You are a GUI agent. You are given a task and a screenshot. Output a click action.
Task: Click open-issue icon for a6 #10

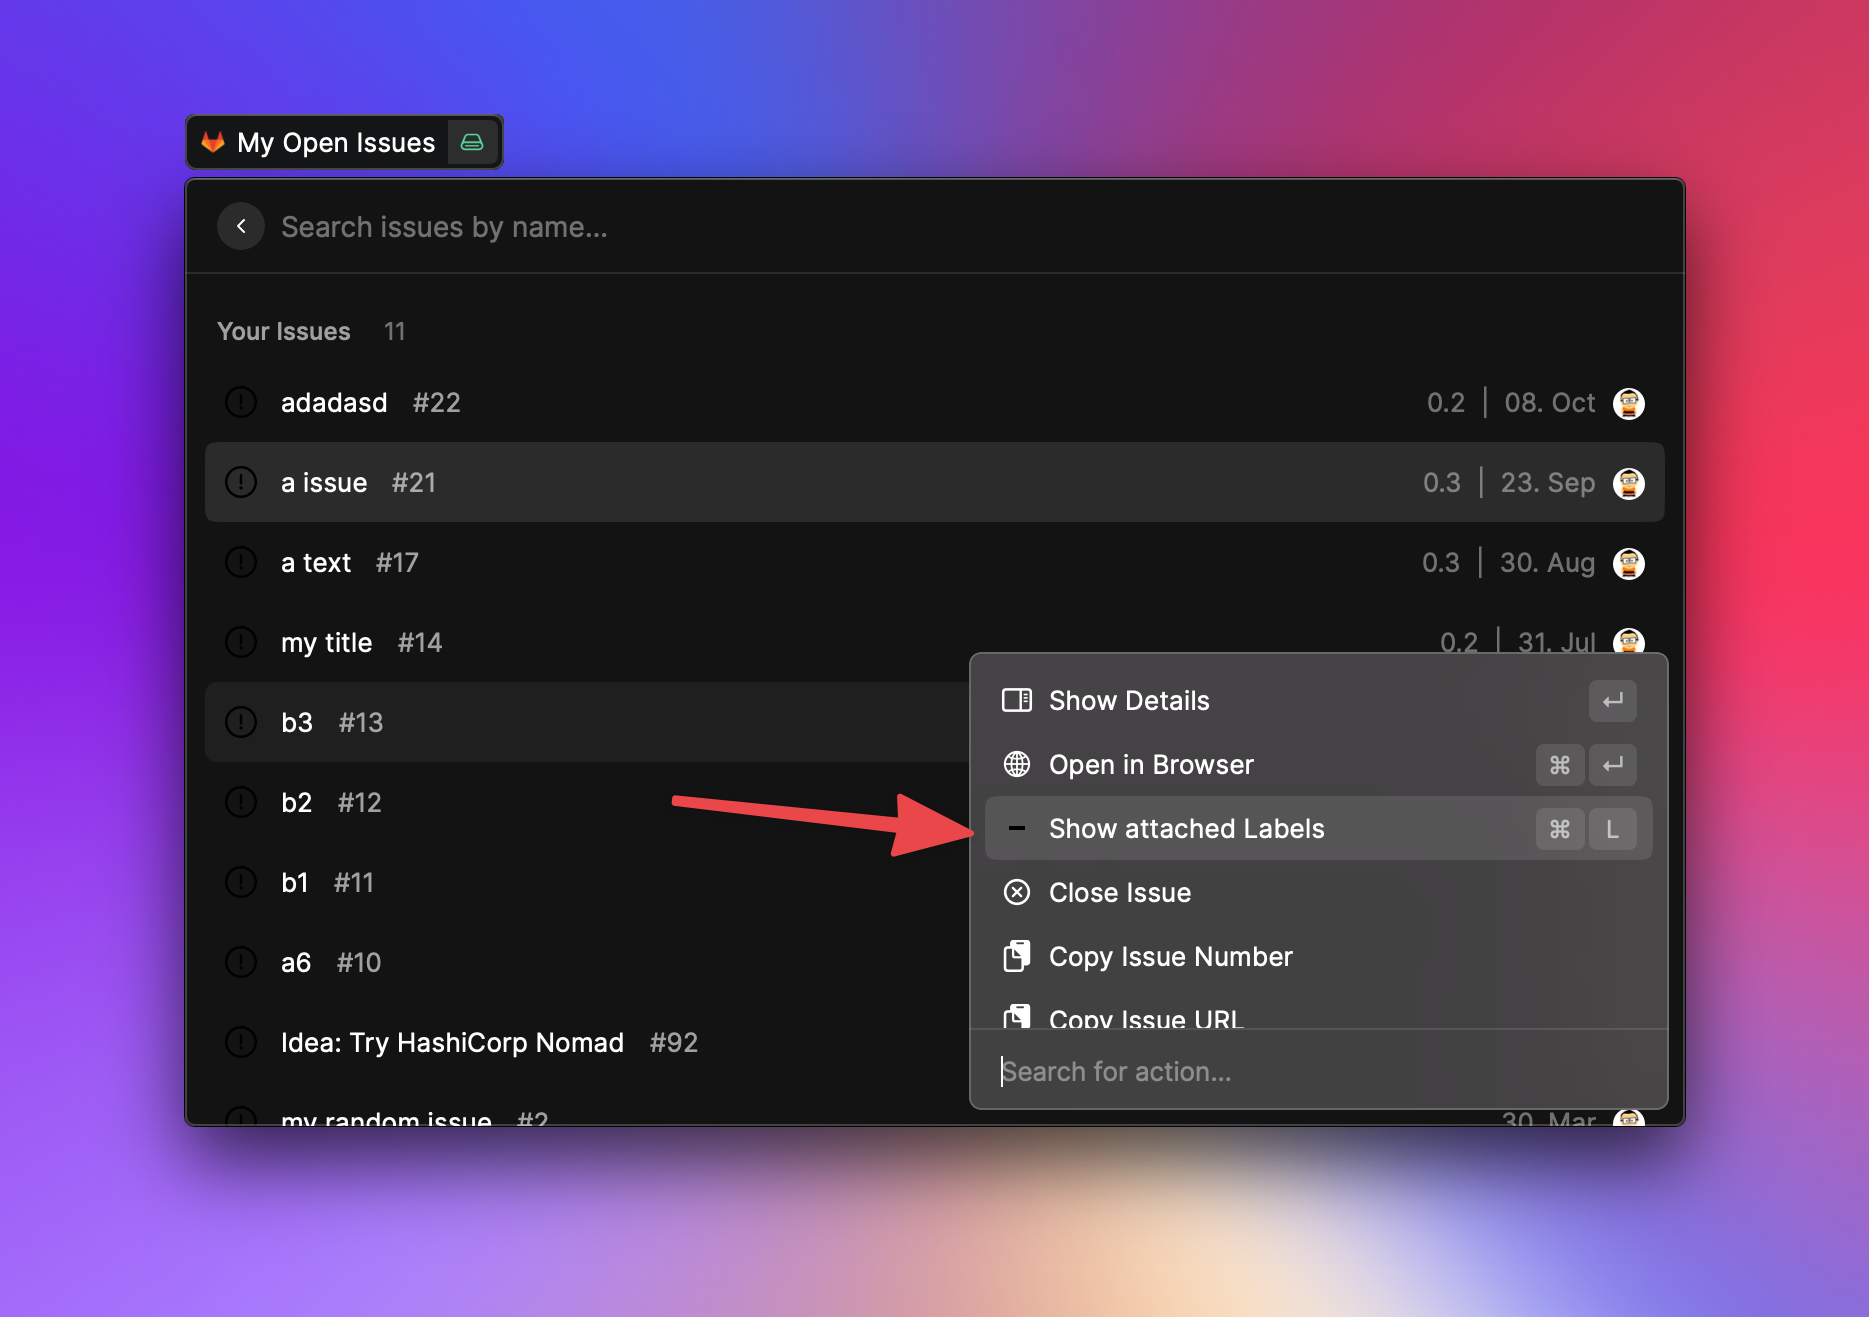(241, 962)
